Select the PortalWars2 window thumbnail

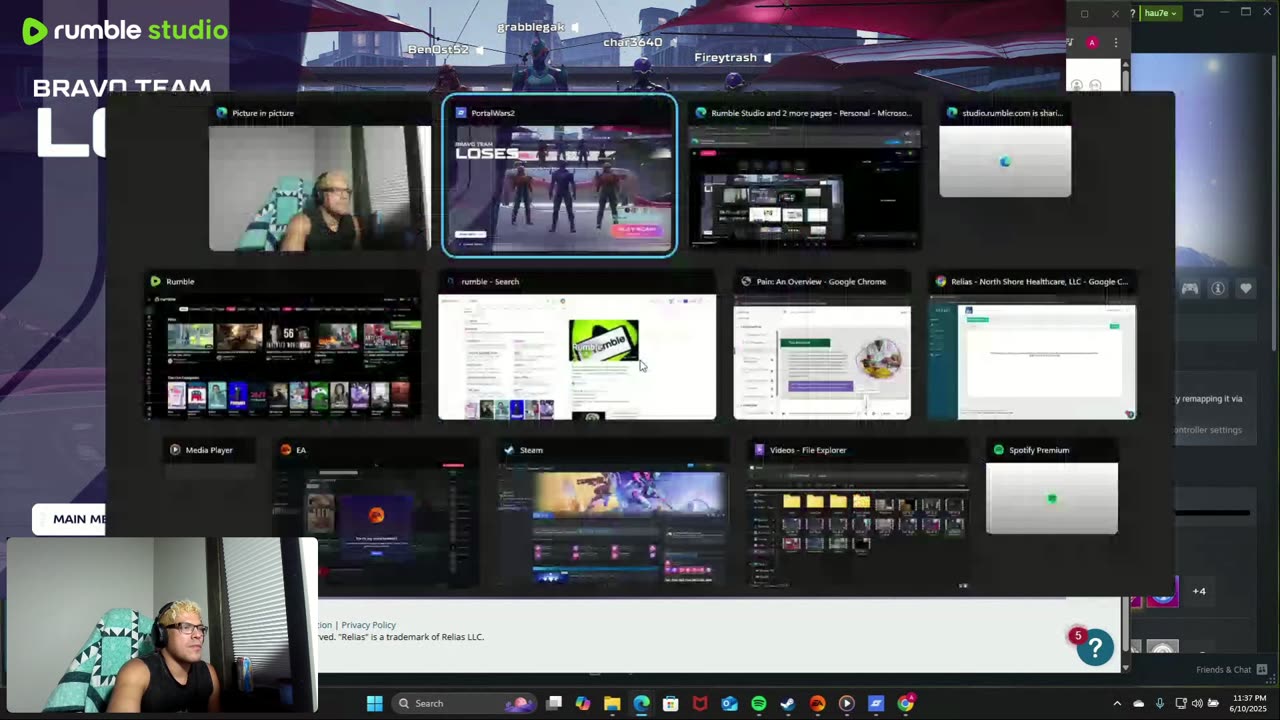coord(559,176)
